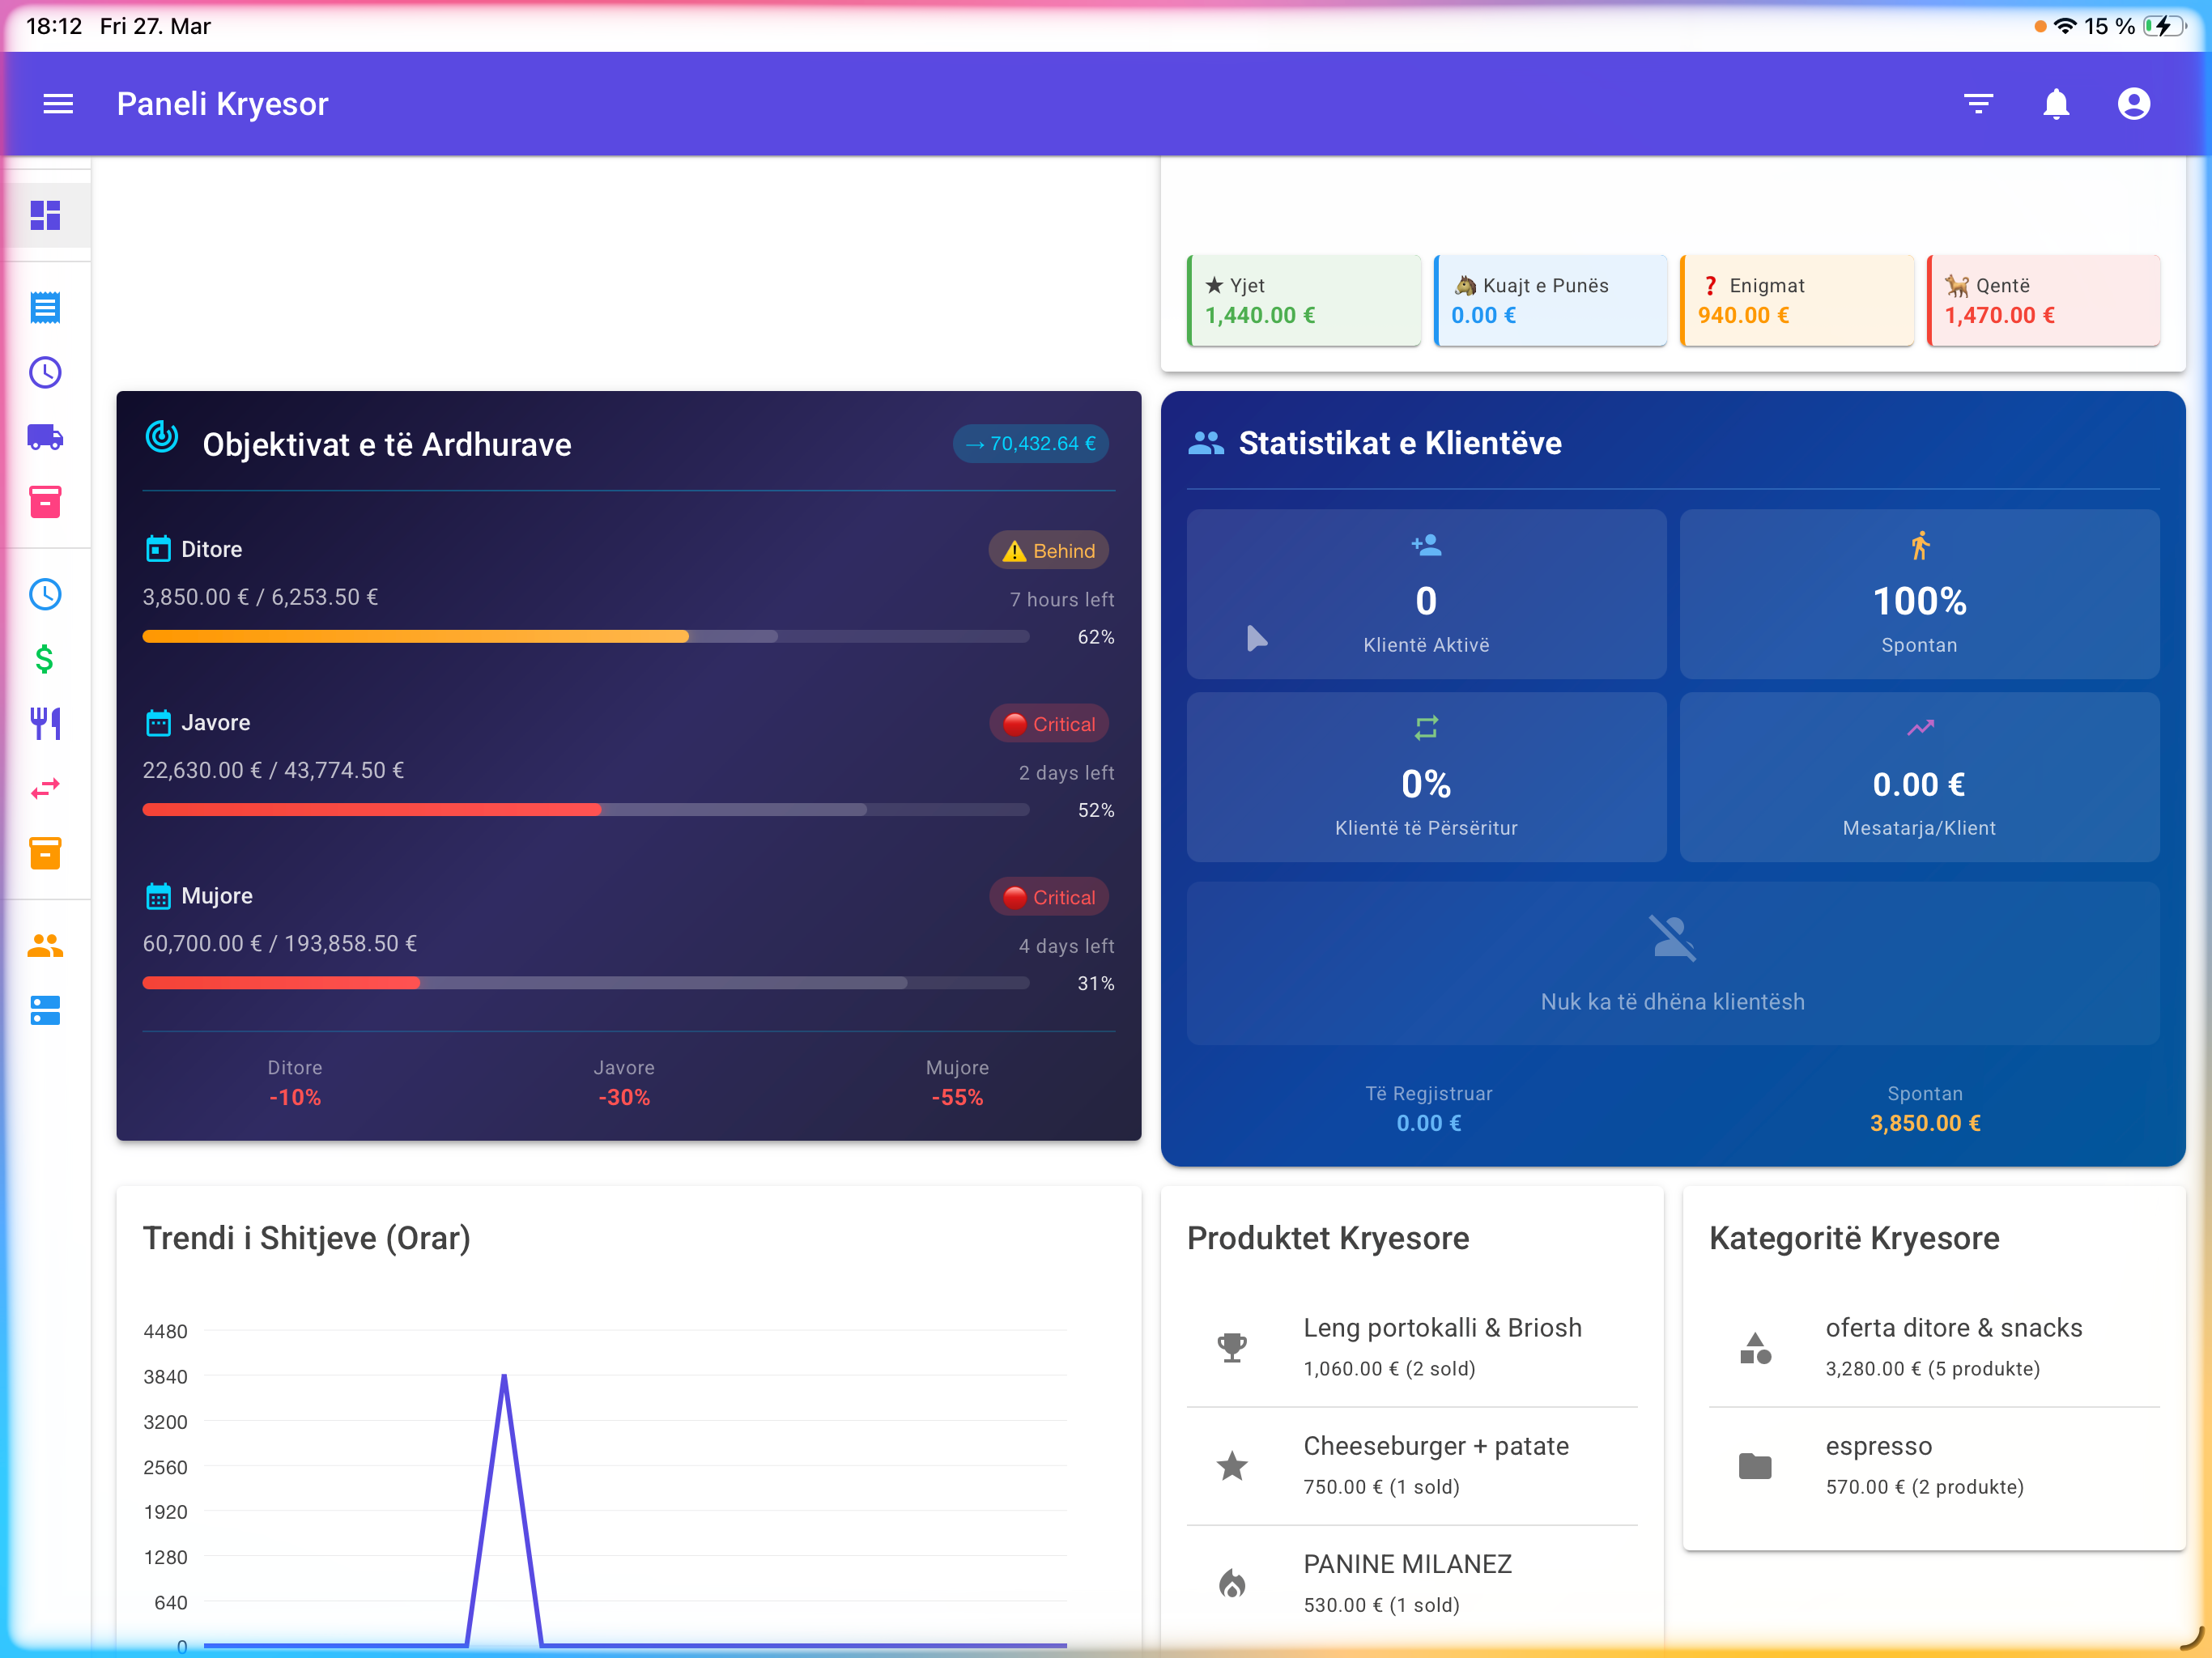The height and width of the screenshot is (1658, 2212).
Task: Click the Mujore 31% progress bar
Action: coord(586,983)
